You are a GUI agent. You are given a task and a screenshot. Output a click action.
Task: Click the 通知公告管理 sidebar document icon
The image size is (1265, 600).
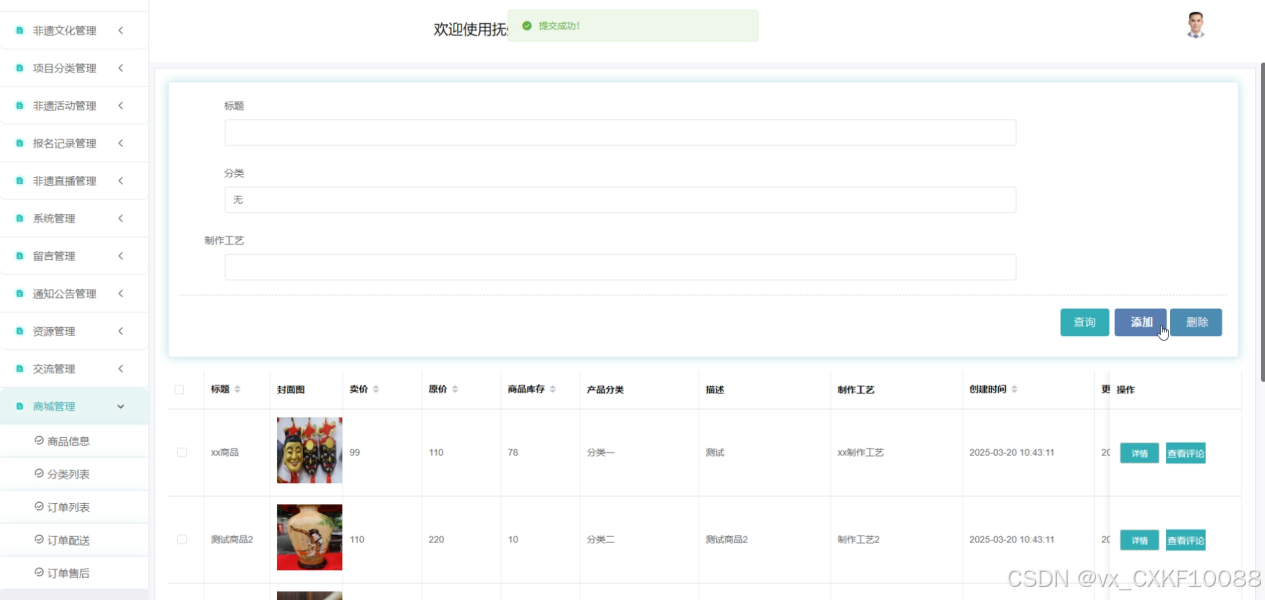(19, 293)
